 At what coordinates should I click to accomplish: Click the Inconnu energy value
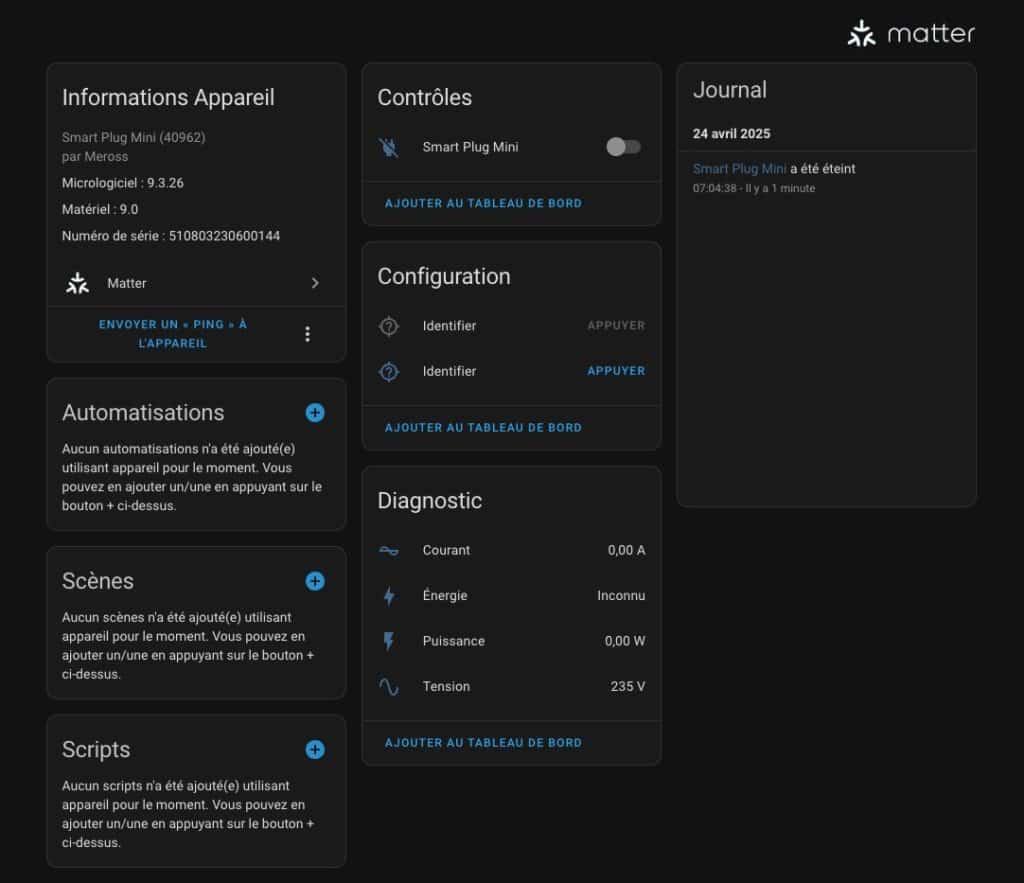(x=621, y=596)
